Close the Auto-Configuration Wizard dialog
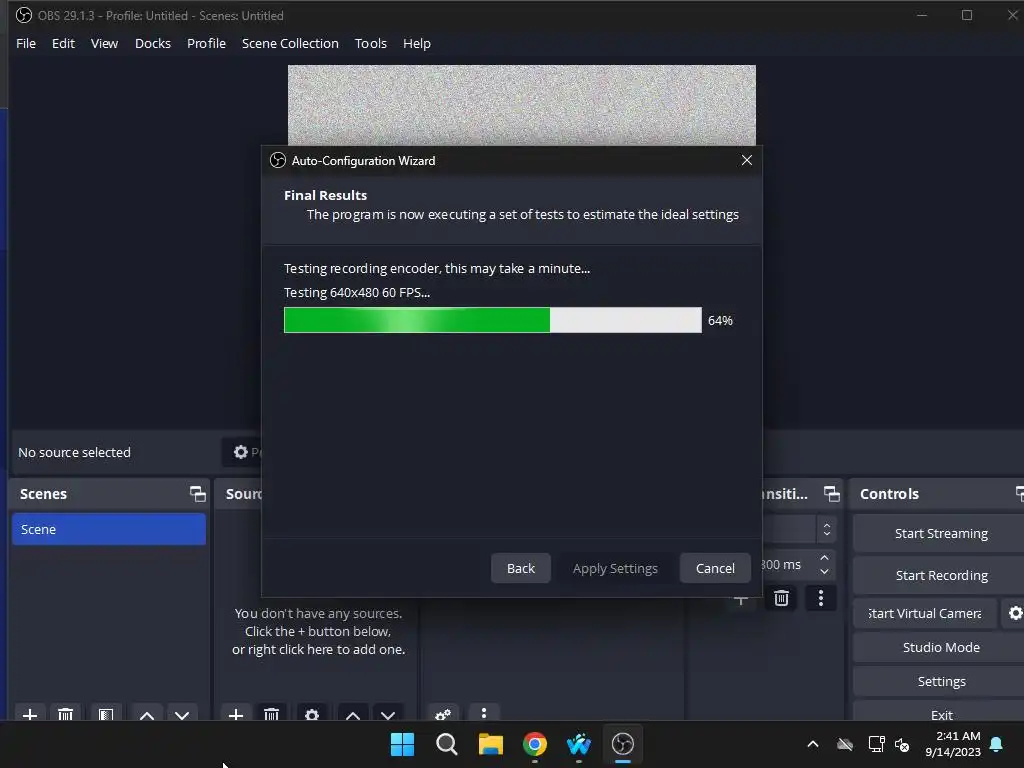The image size is (1024, 768). [746, 160]
